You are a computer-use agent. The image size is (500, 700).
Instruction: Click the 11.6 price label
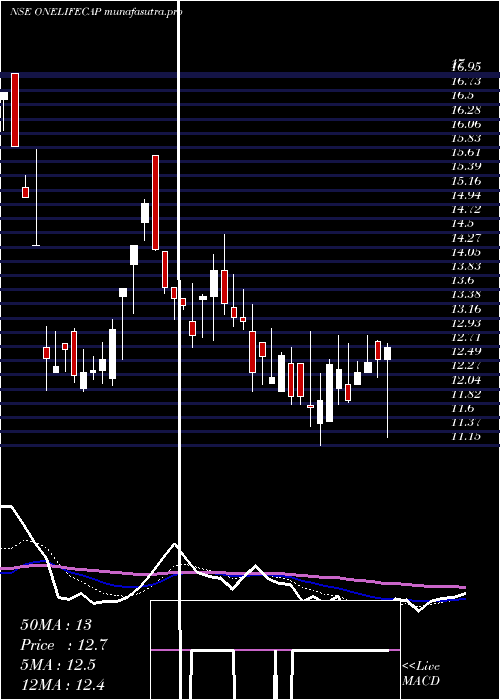point(462,408)
